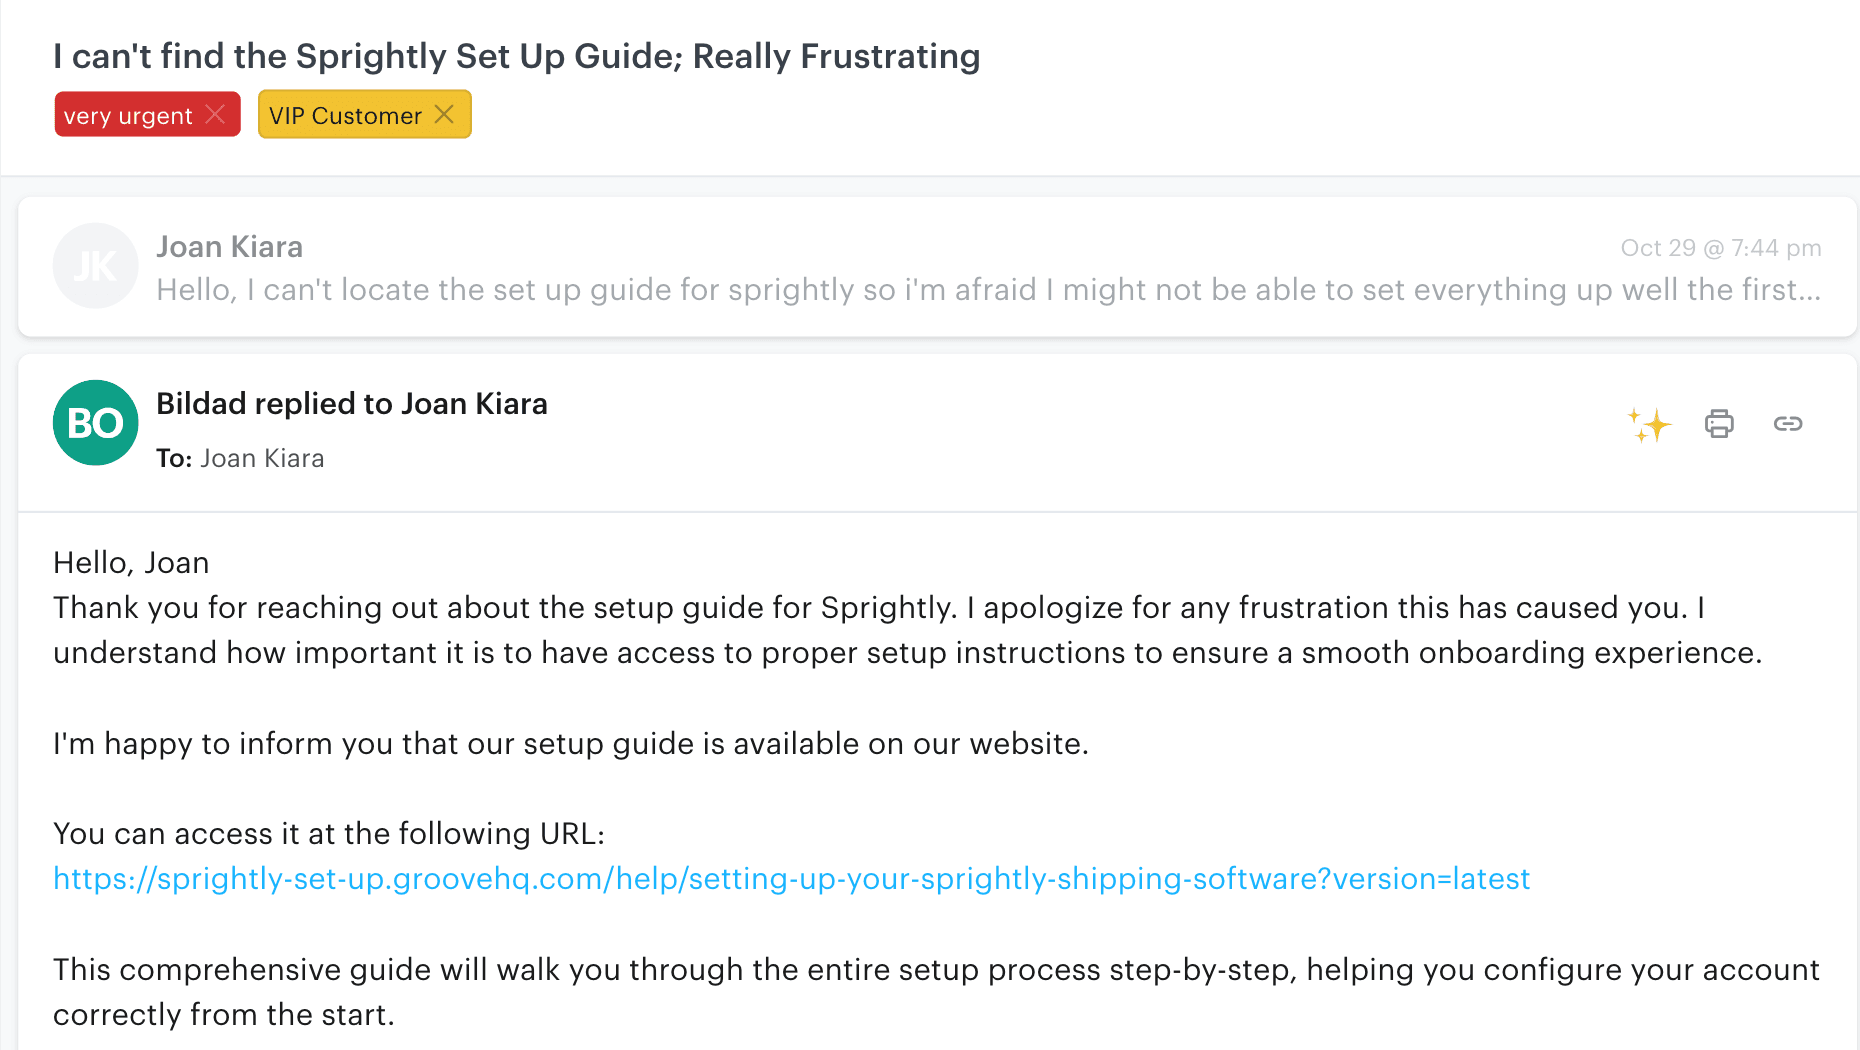Select the 'Hello, Joan' greeting line

point(131,562)
